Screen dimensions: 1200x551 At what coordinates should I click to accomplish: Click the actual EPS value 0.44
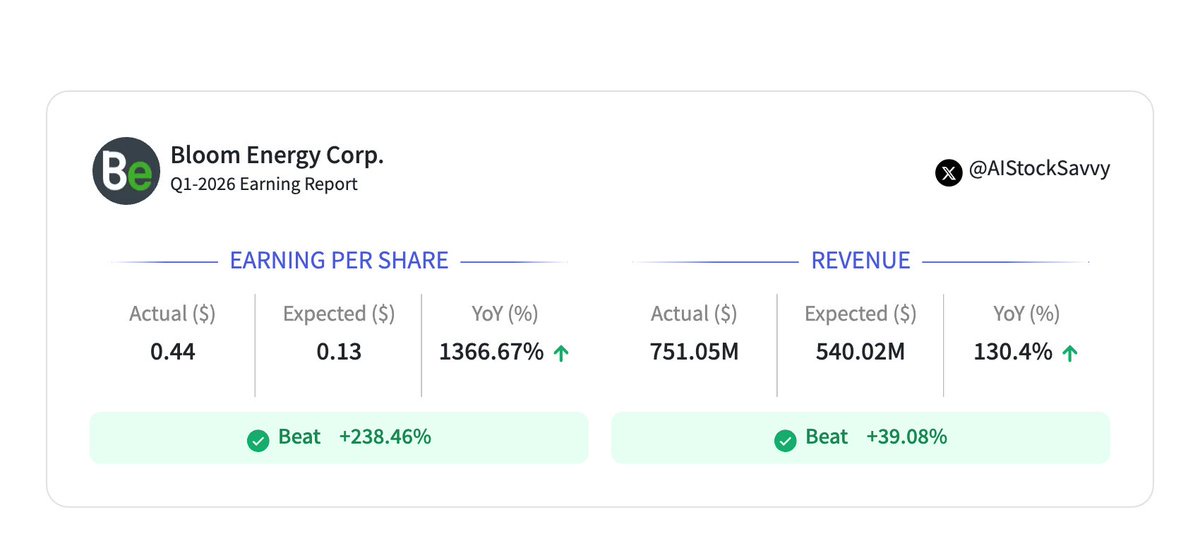(x=172, y=352)
